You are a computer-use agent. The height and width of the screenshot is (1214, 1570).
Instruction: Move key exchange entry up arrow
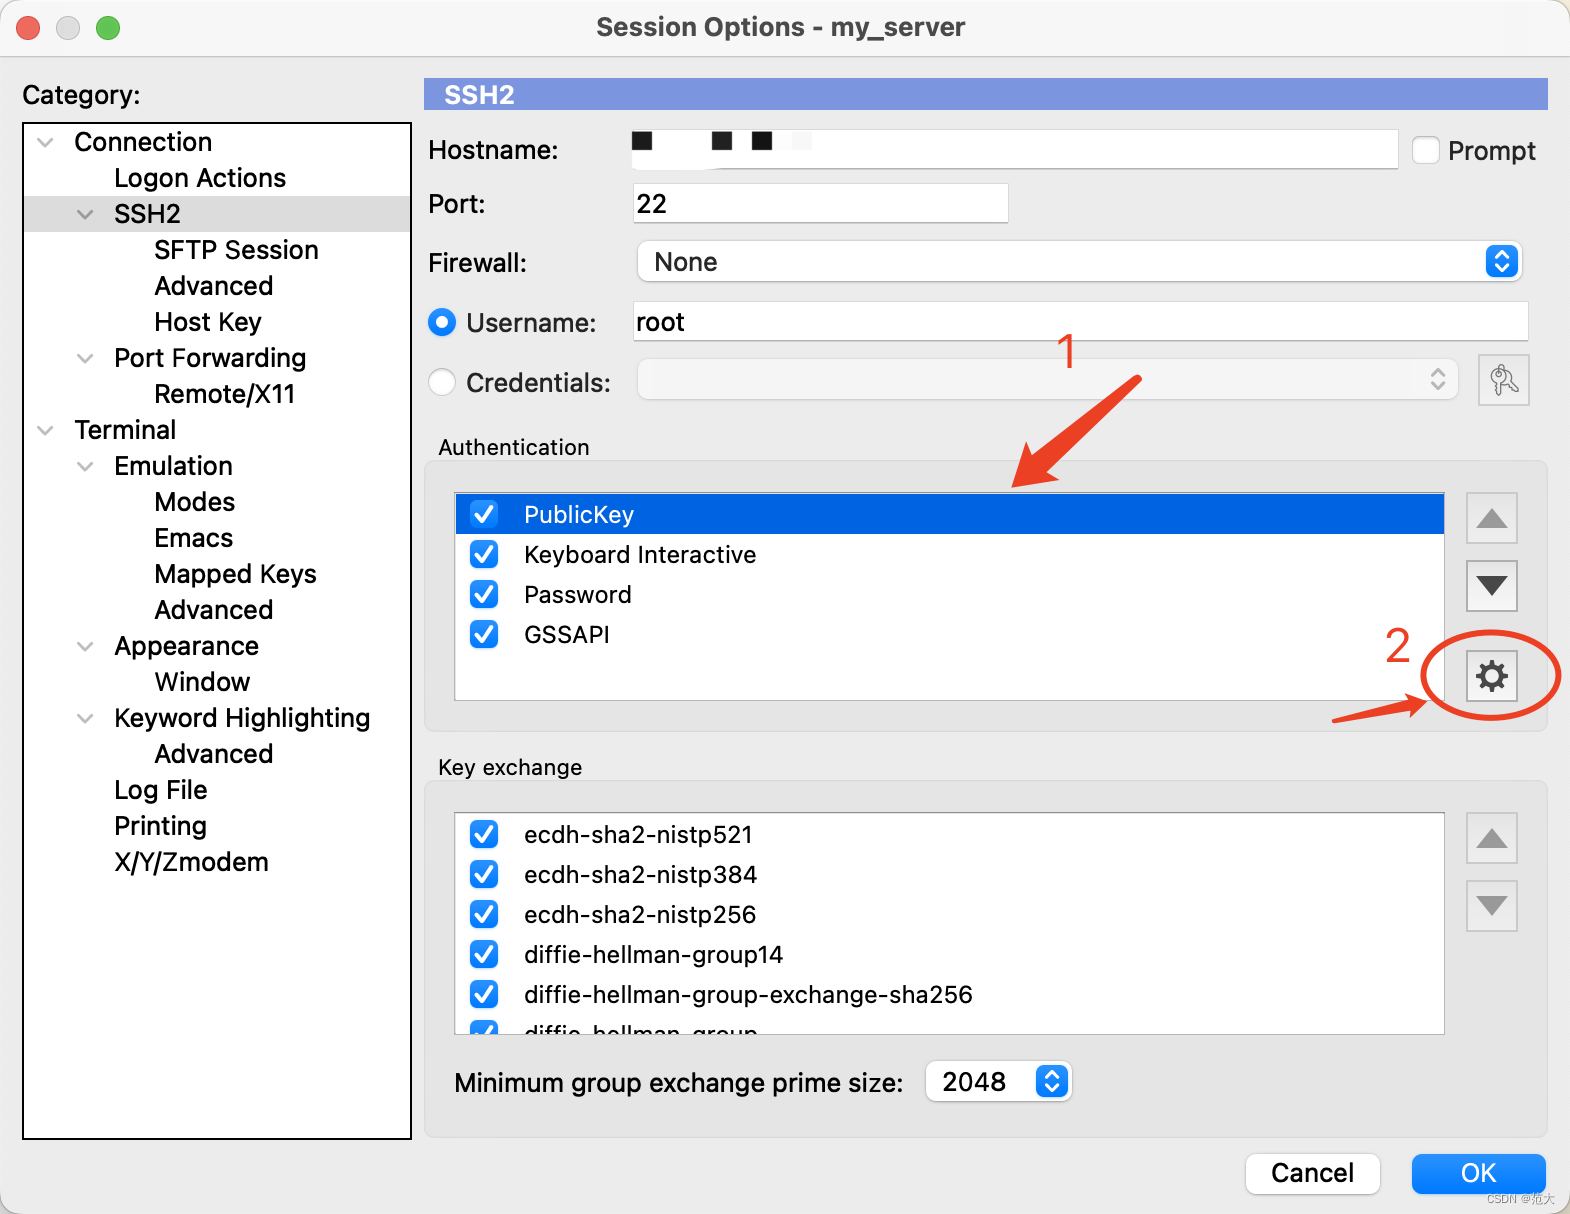1491,838
